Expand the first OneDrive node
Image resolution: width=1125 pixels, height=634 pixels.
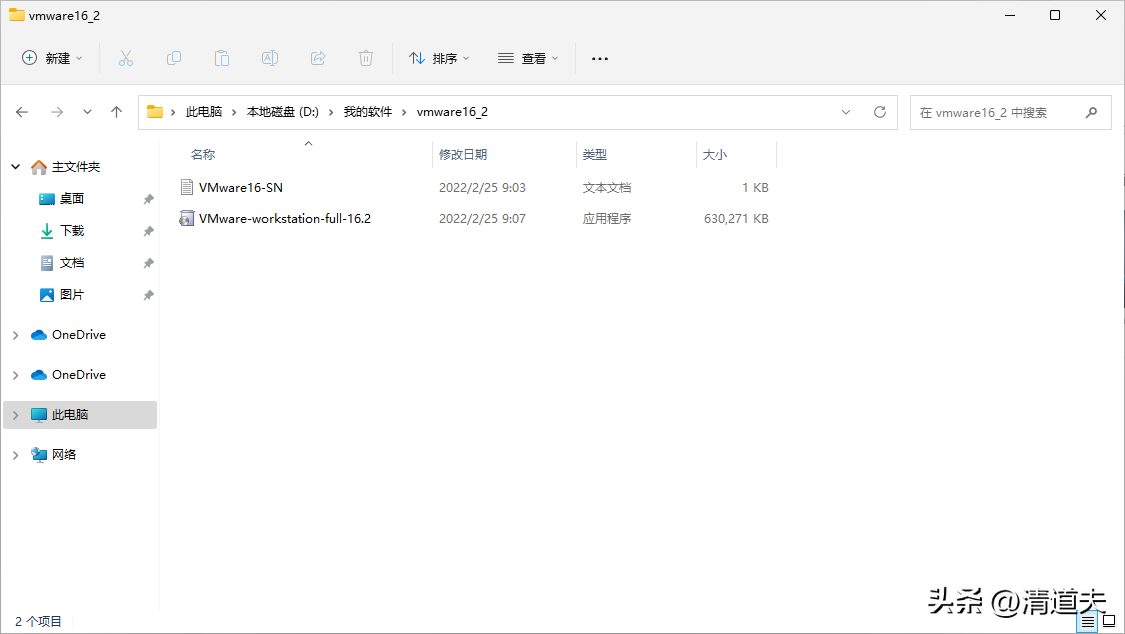[x=15, y=335]
